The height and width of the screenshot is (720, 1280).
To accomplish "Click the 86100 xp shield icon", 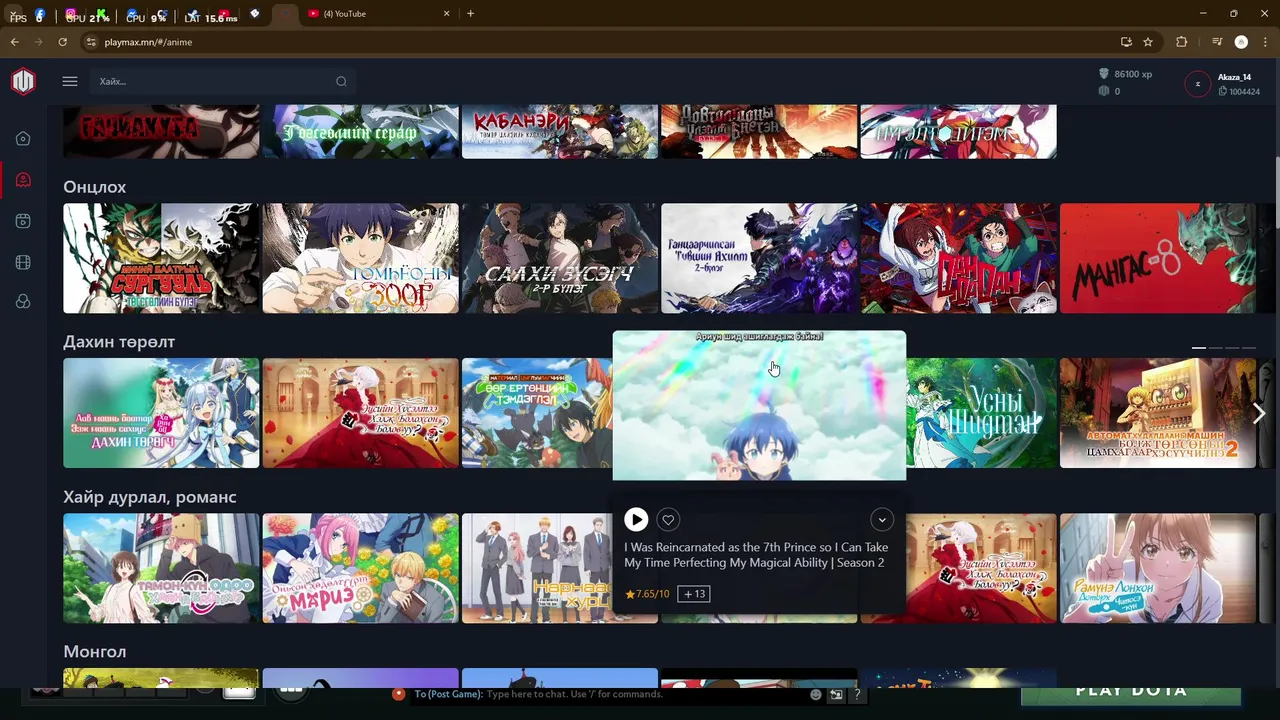I will coord(1104,74).
